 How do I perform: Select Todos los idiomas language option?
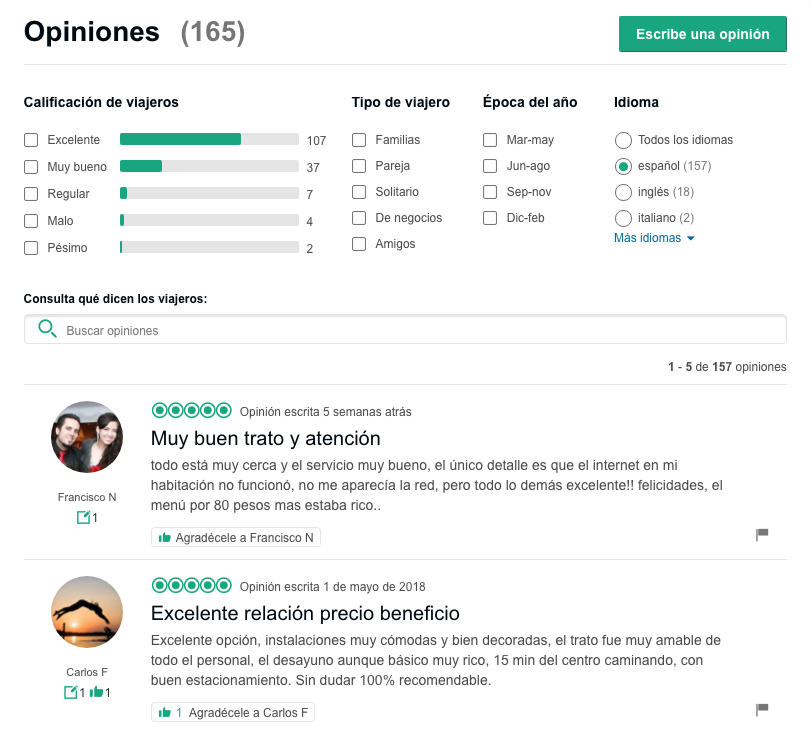(x=623, y=140)
